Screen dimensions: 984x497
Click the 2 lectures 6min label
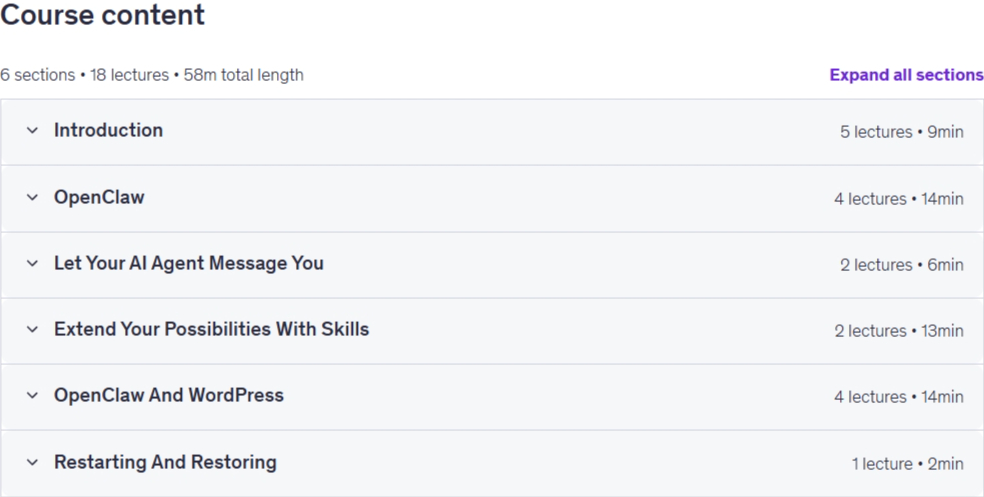pyautogui.click(x=902, y=265)
